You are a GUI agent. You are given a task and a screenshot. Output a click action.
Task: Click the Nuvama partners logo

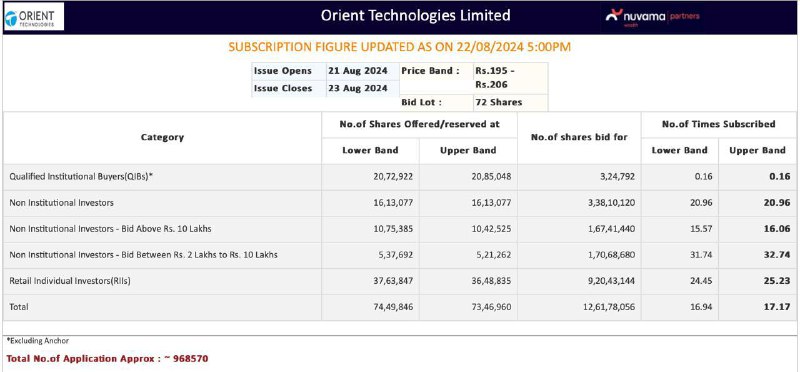(653, 17)
